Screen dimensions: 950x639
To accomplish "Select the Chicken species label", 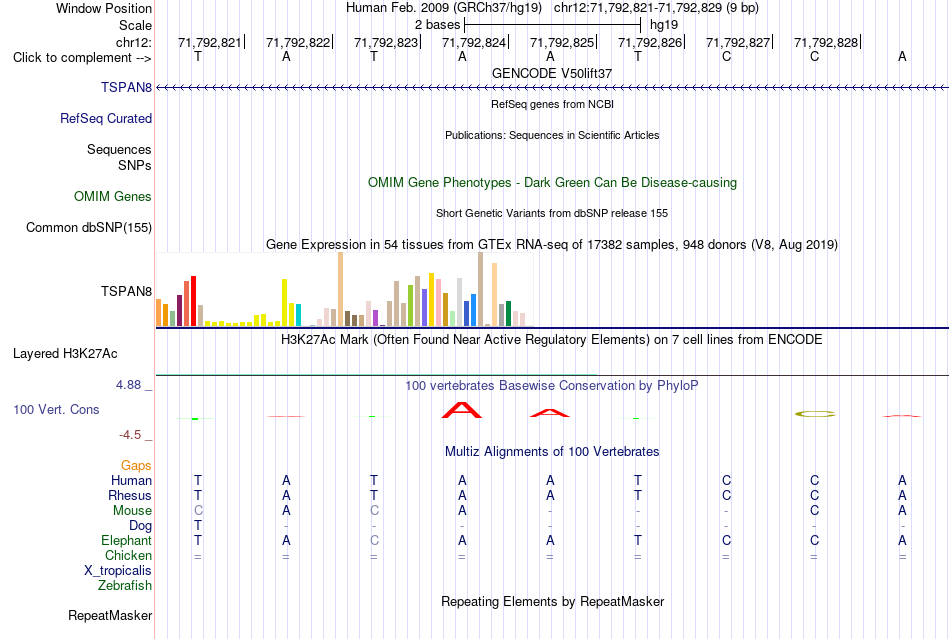I will point(128,555).
